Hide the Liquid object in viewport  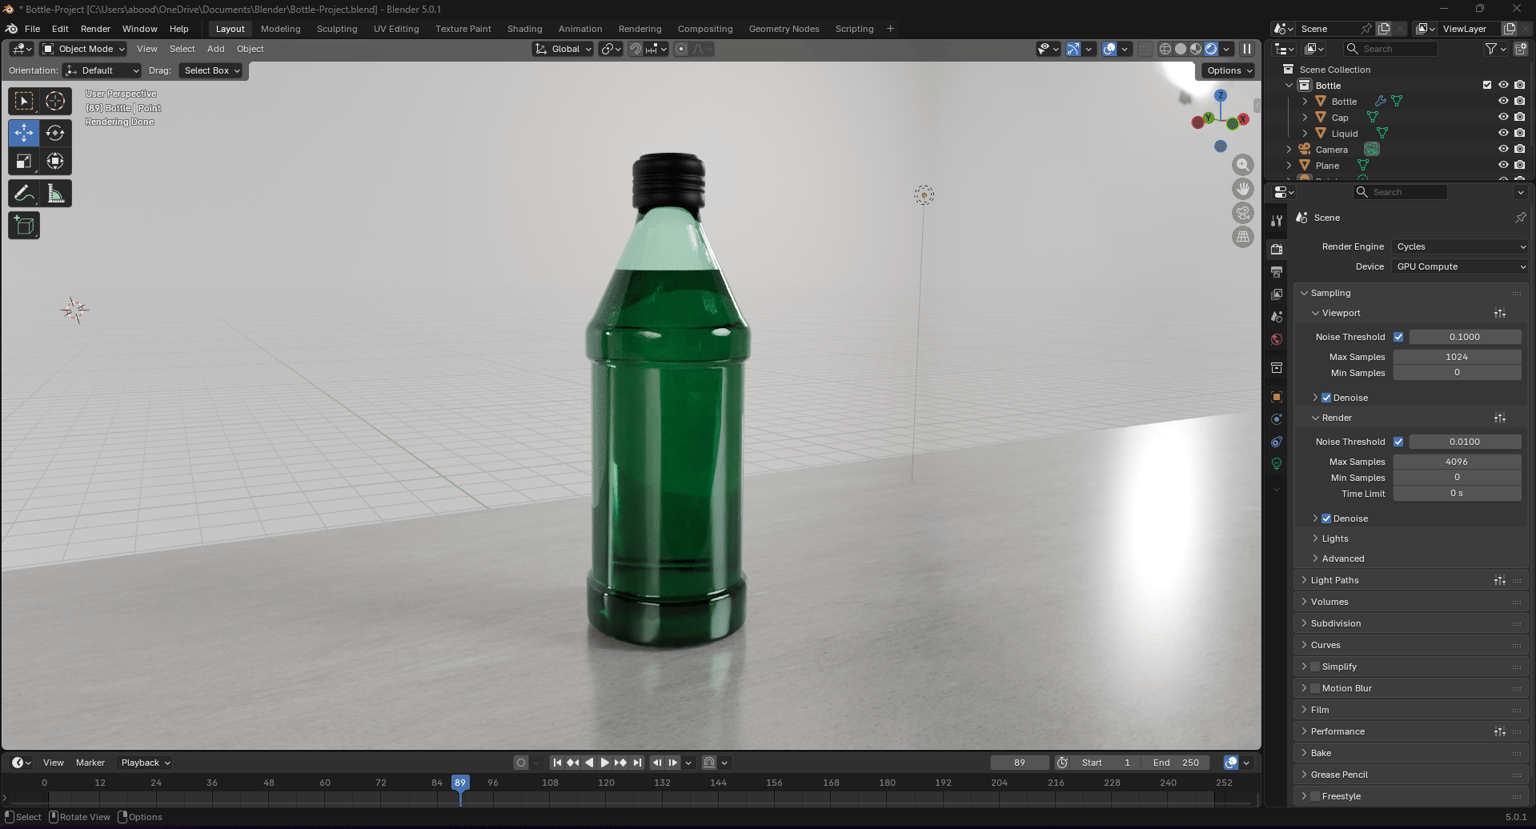pos(1503,133)
